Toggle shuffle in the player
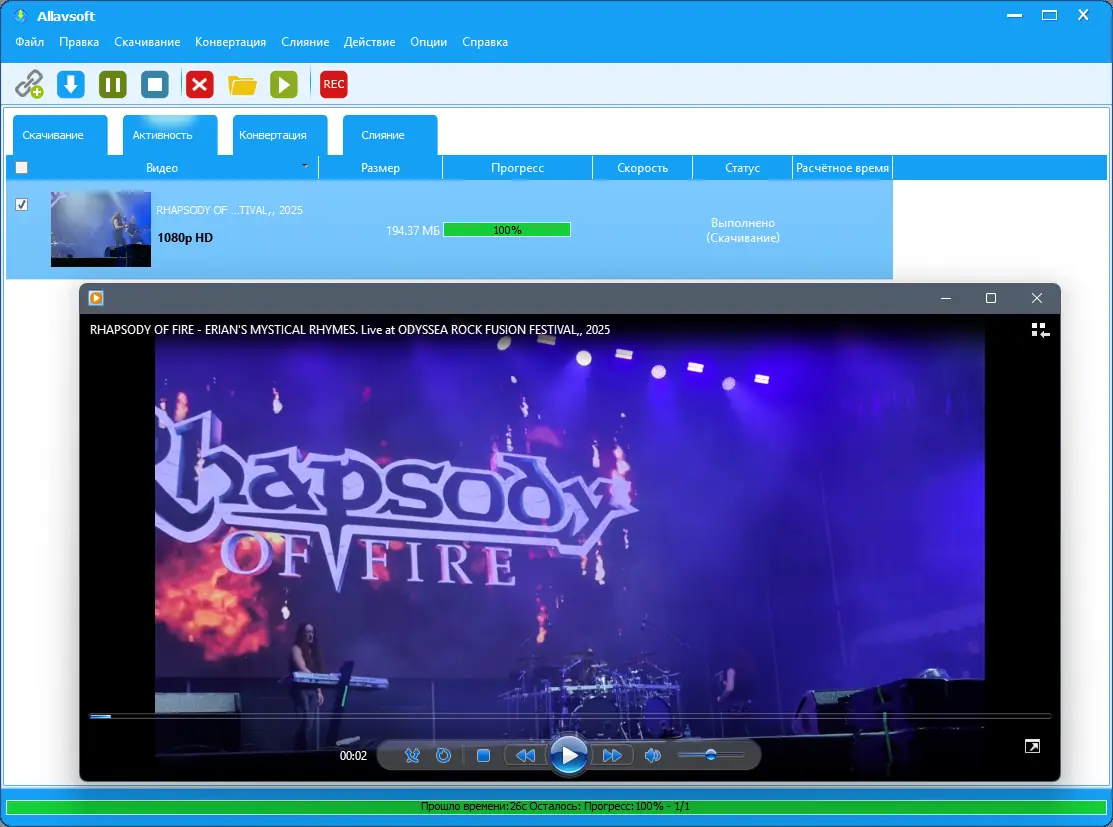Screen dimensions: 1113x827 point(412,755)
